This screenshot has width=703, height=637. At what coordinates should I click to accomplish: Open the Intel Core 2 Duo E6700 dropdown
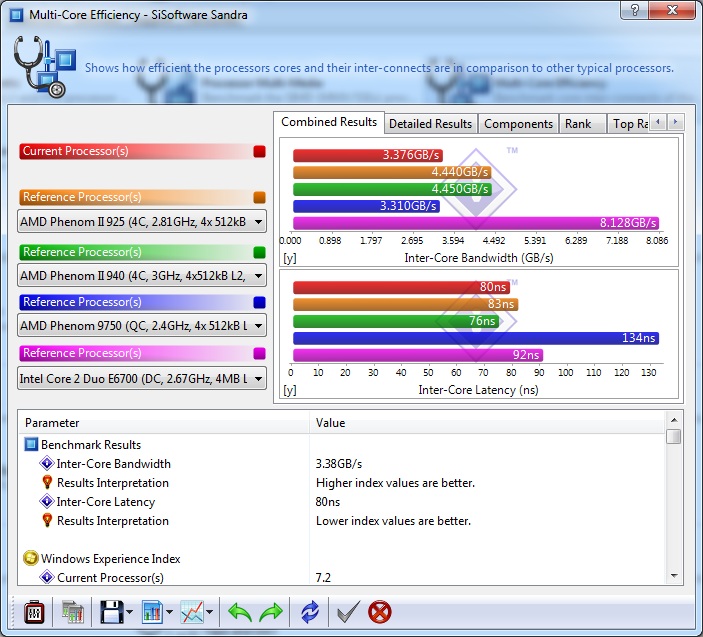pos(142,378)
